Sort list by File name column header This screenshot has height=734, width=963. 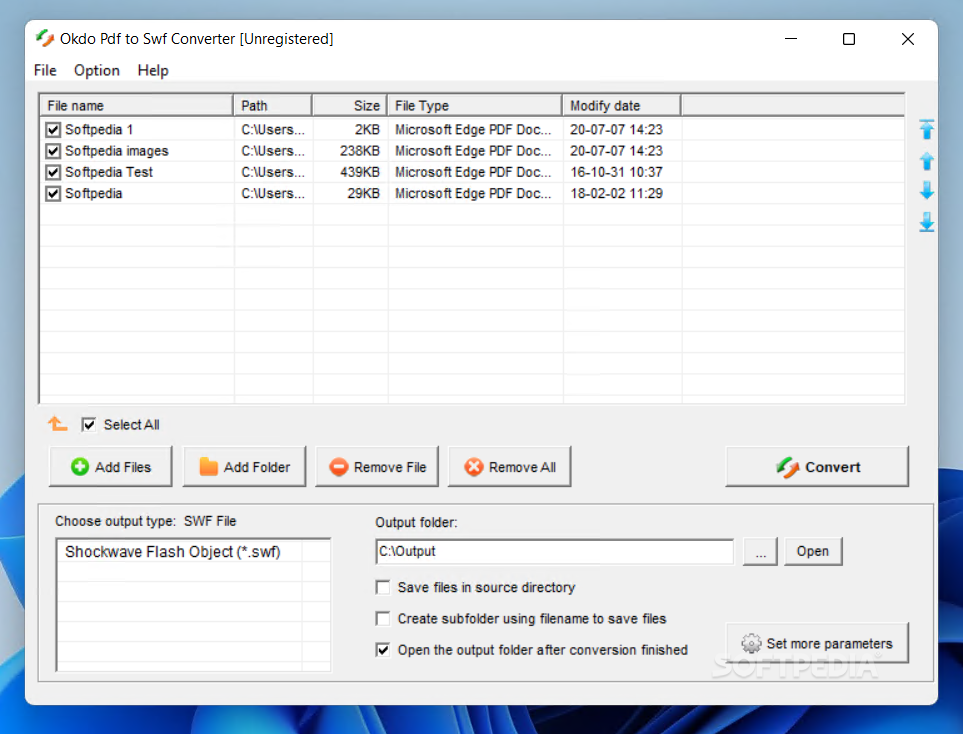[136, 106]
